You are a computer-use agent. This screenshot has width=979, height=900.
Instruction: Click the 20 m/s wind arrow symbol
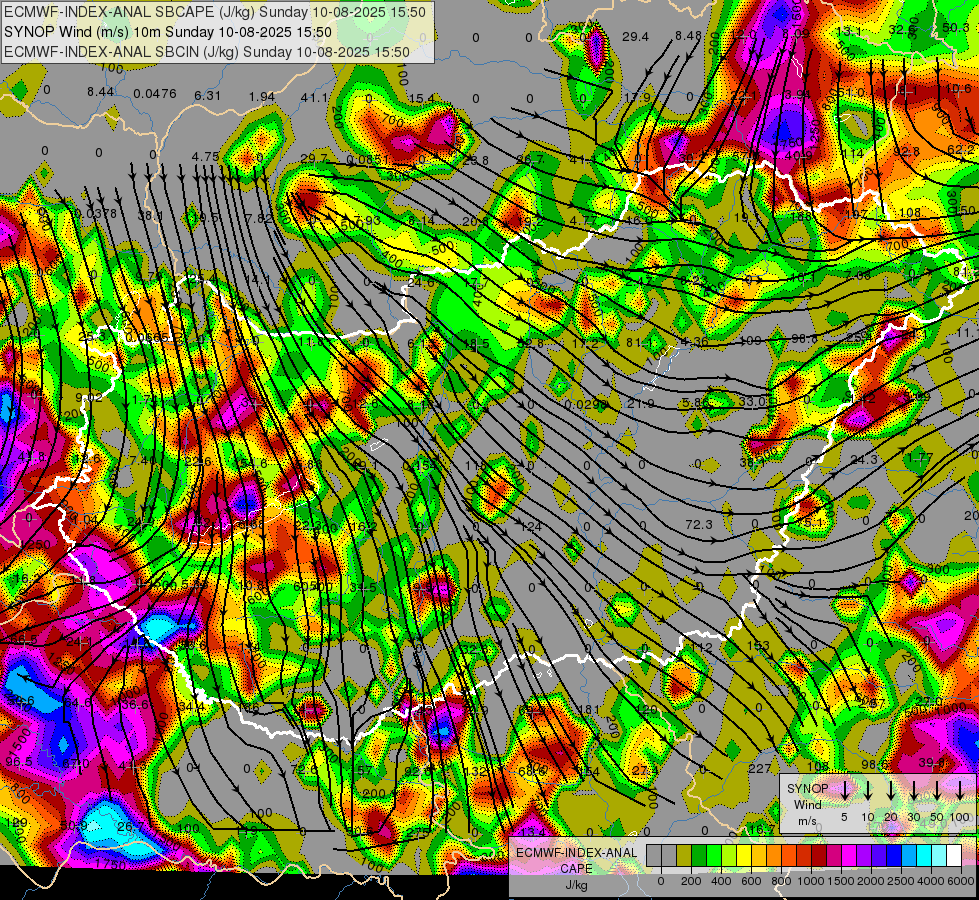point(891,790)
